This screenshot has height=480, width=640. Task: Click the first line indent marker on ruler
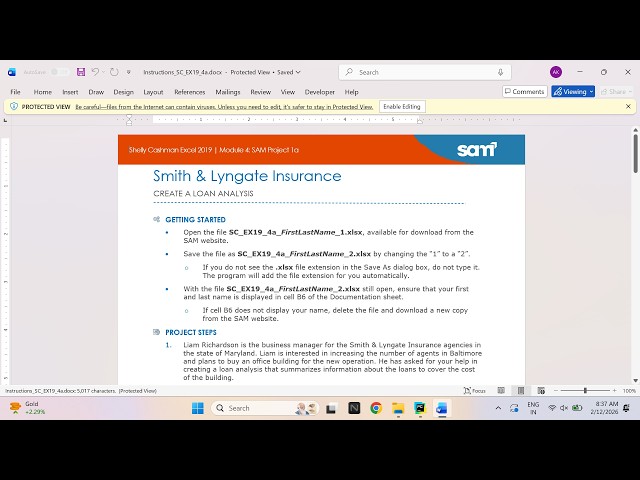coord(129,117)
